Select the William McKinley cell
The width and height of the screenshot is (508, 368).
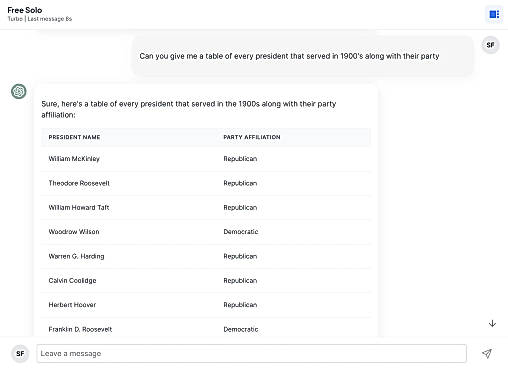pos(74,159)
